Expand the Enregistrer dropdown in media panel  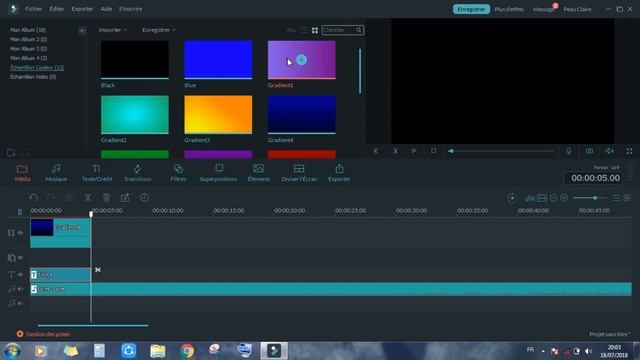click(x=159, y=30)
